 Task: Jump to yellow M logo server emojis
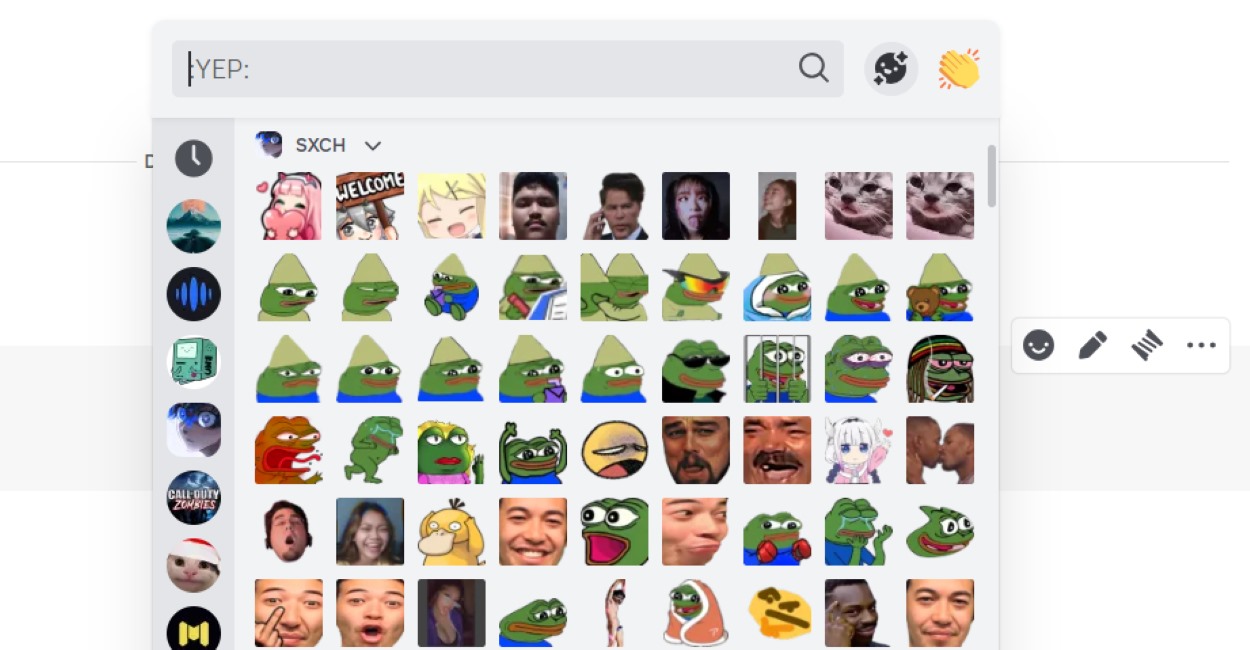(194, 630)
